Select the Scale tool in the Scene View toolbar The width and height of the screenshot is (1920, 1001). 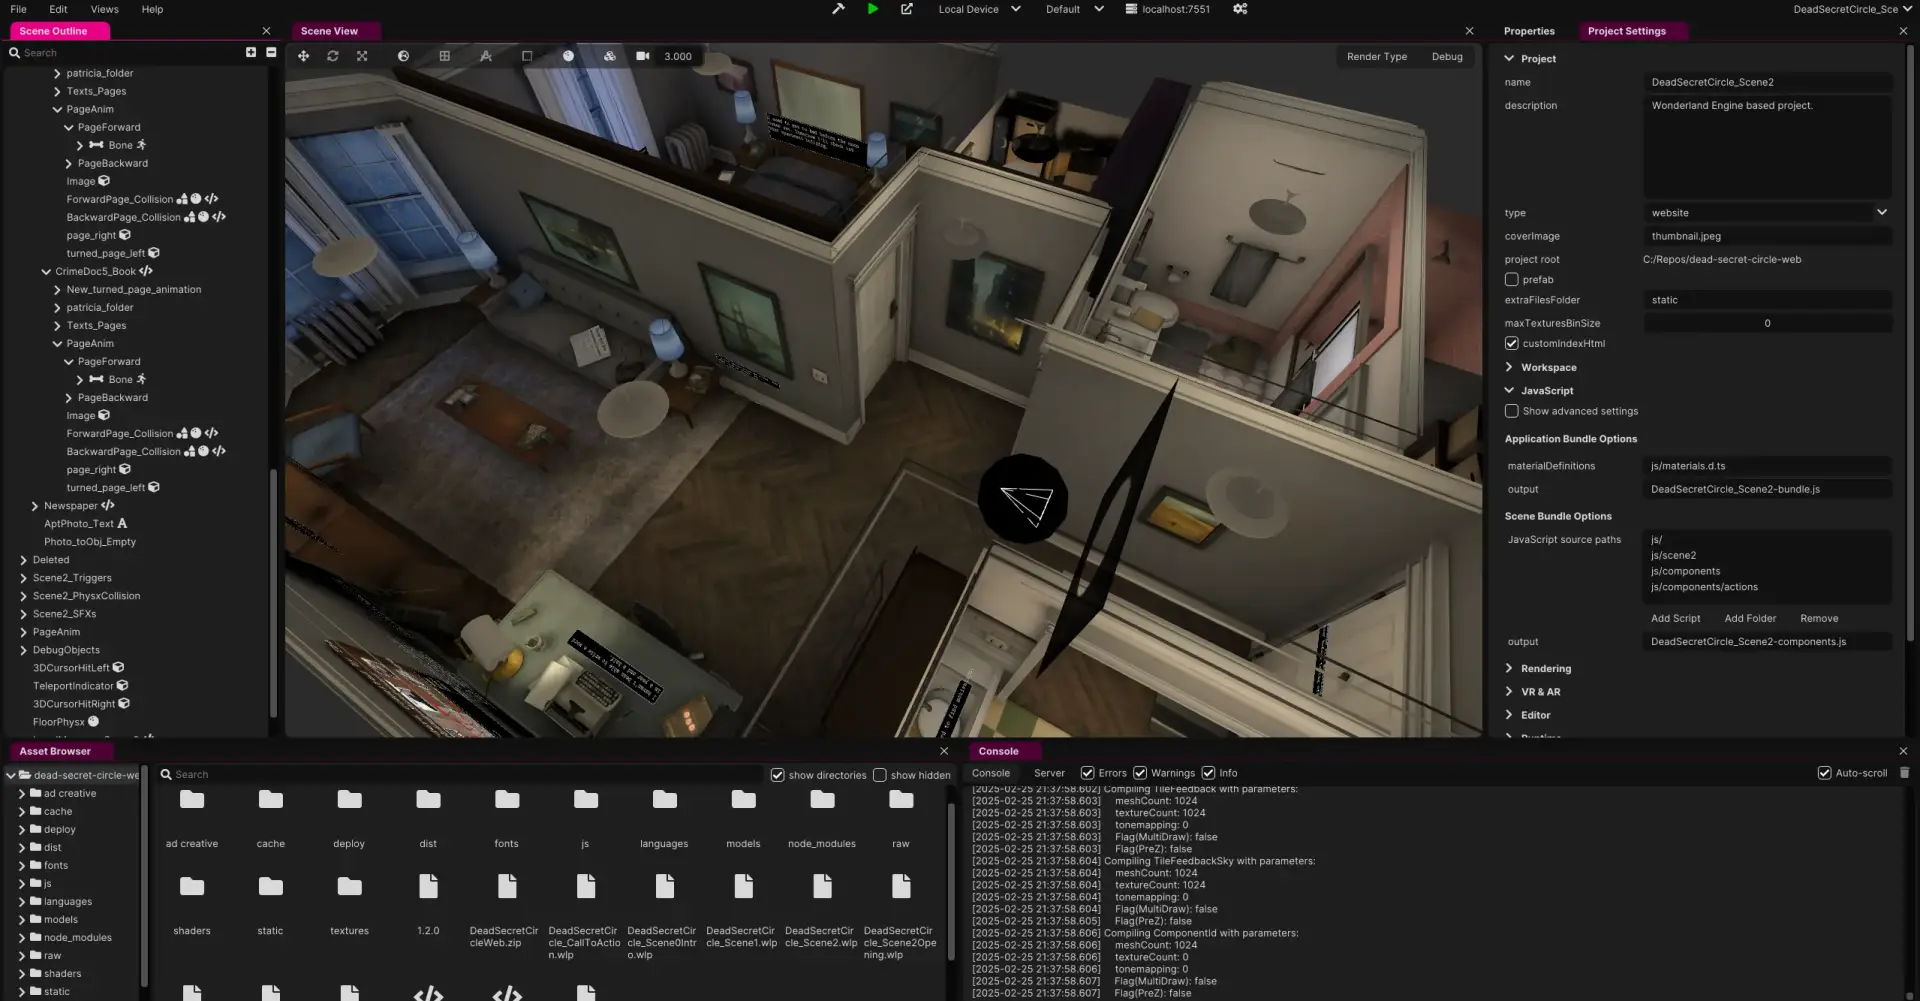362,56
